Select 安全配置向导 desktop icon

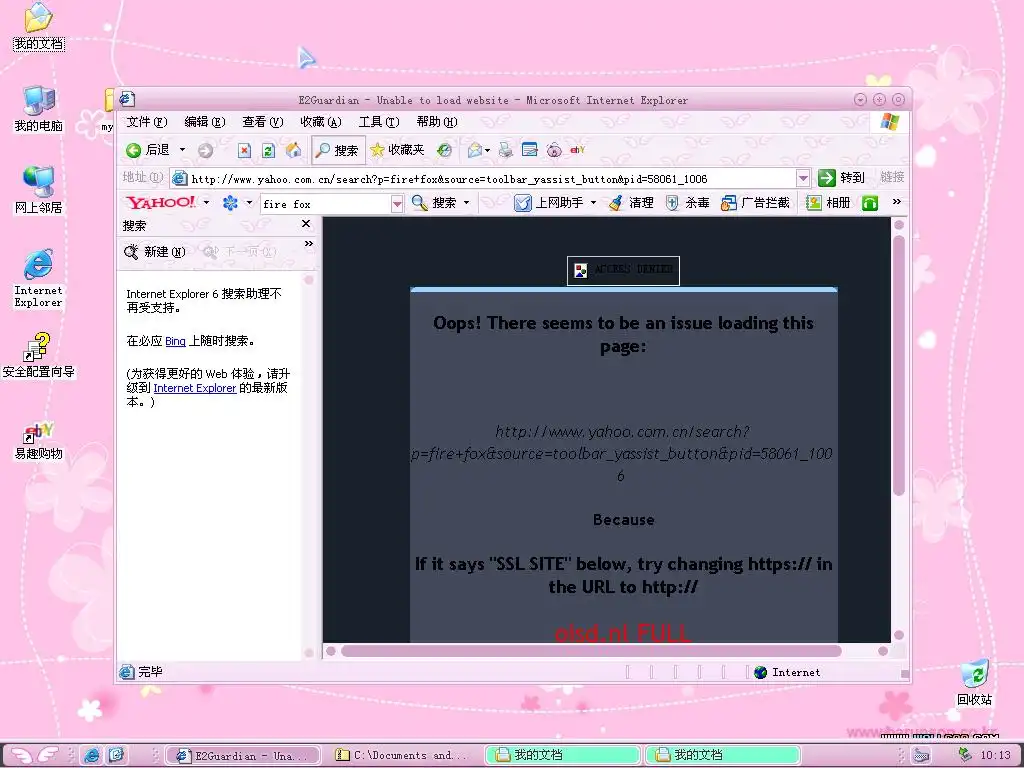[x=39, y=355]
